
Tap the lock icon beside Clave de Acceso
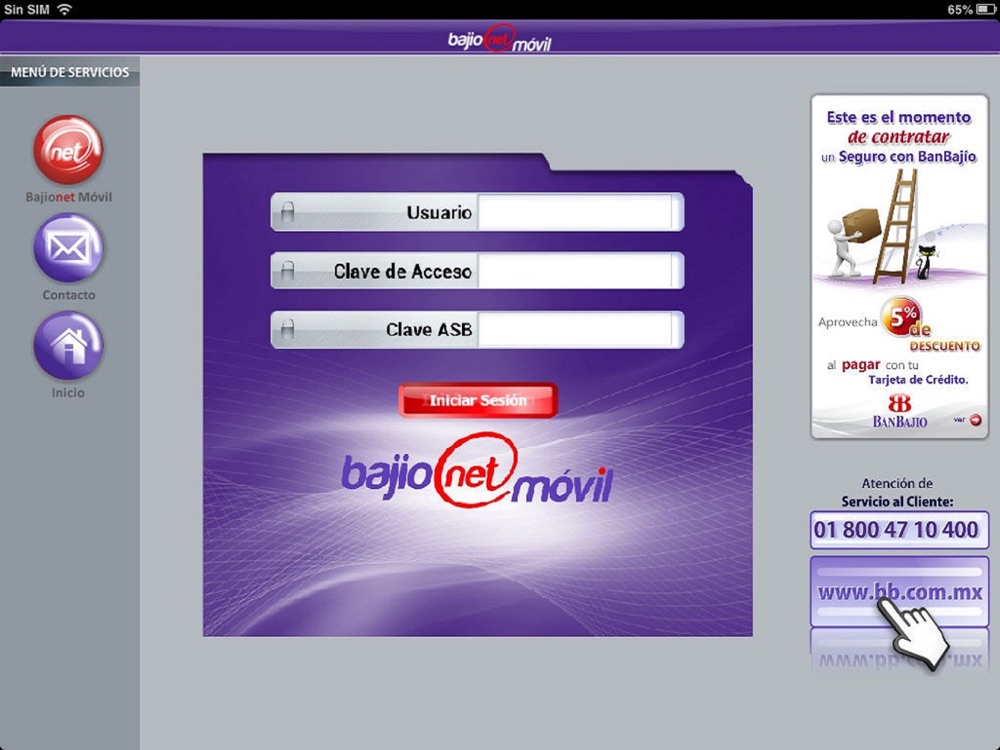[x=288, y=270]
